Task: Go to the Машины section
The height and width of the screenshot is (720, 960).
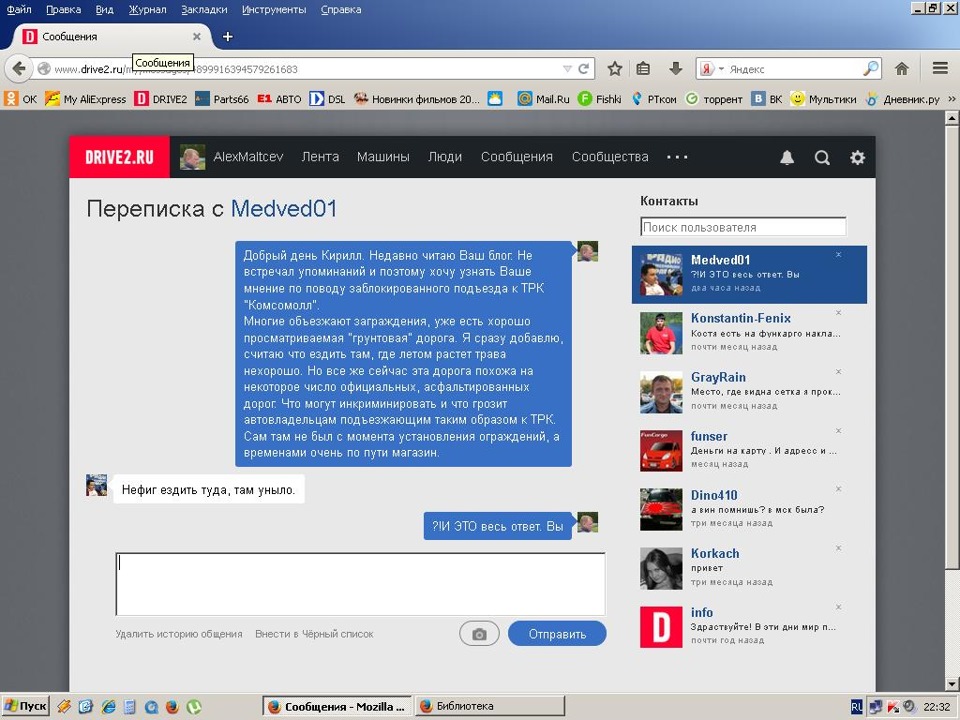Action: pyautogui.click(x=383, y=157)
